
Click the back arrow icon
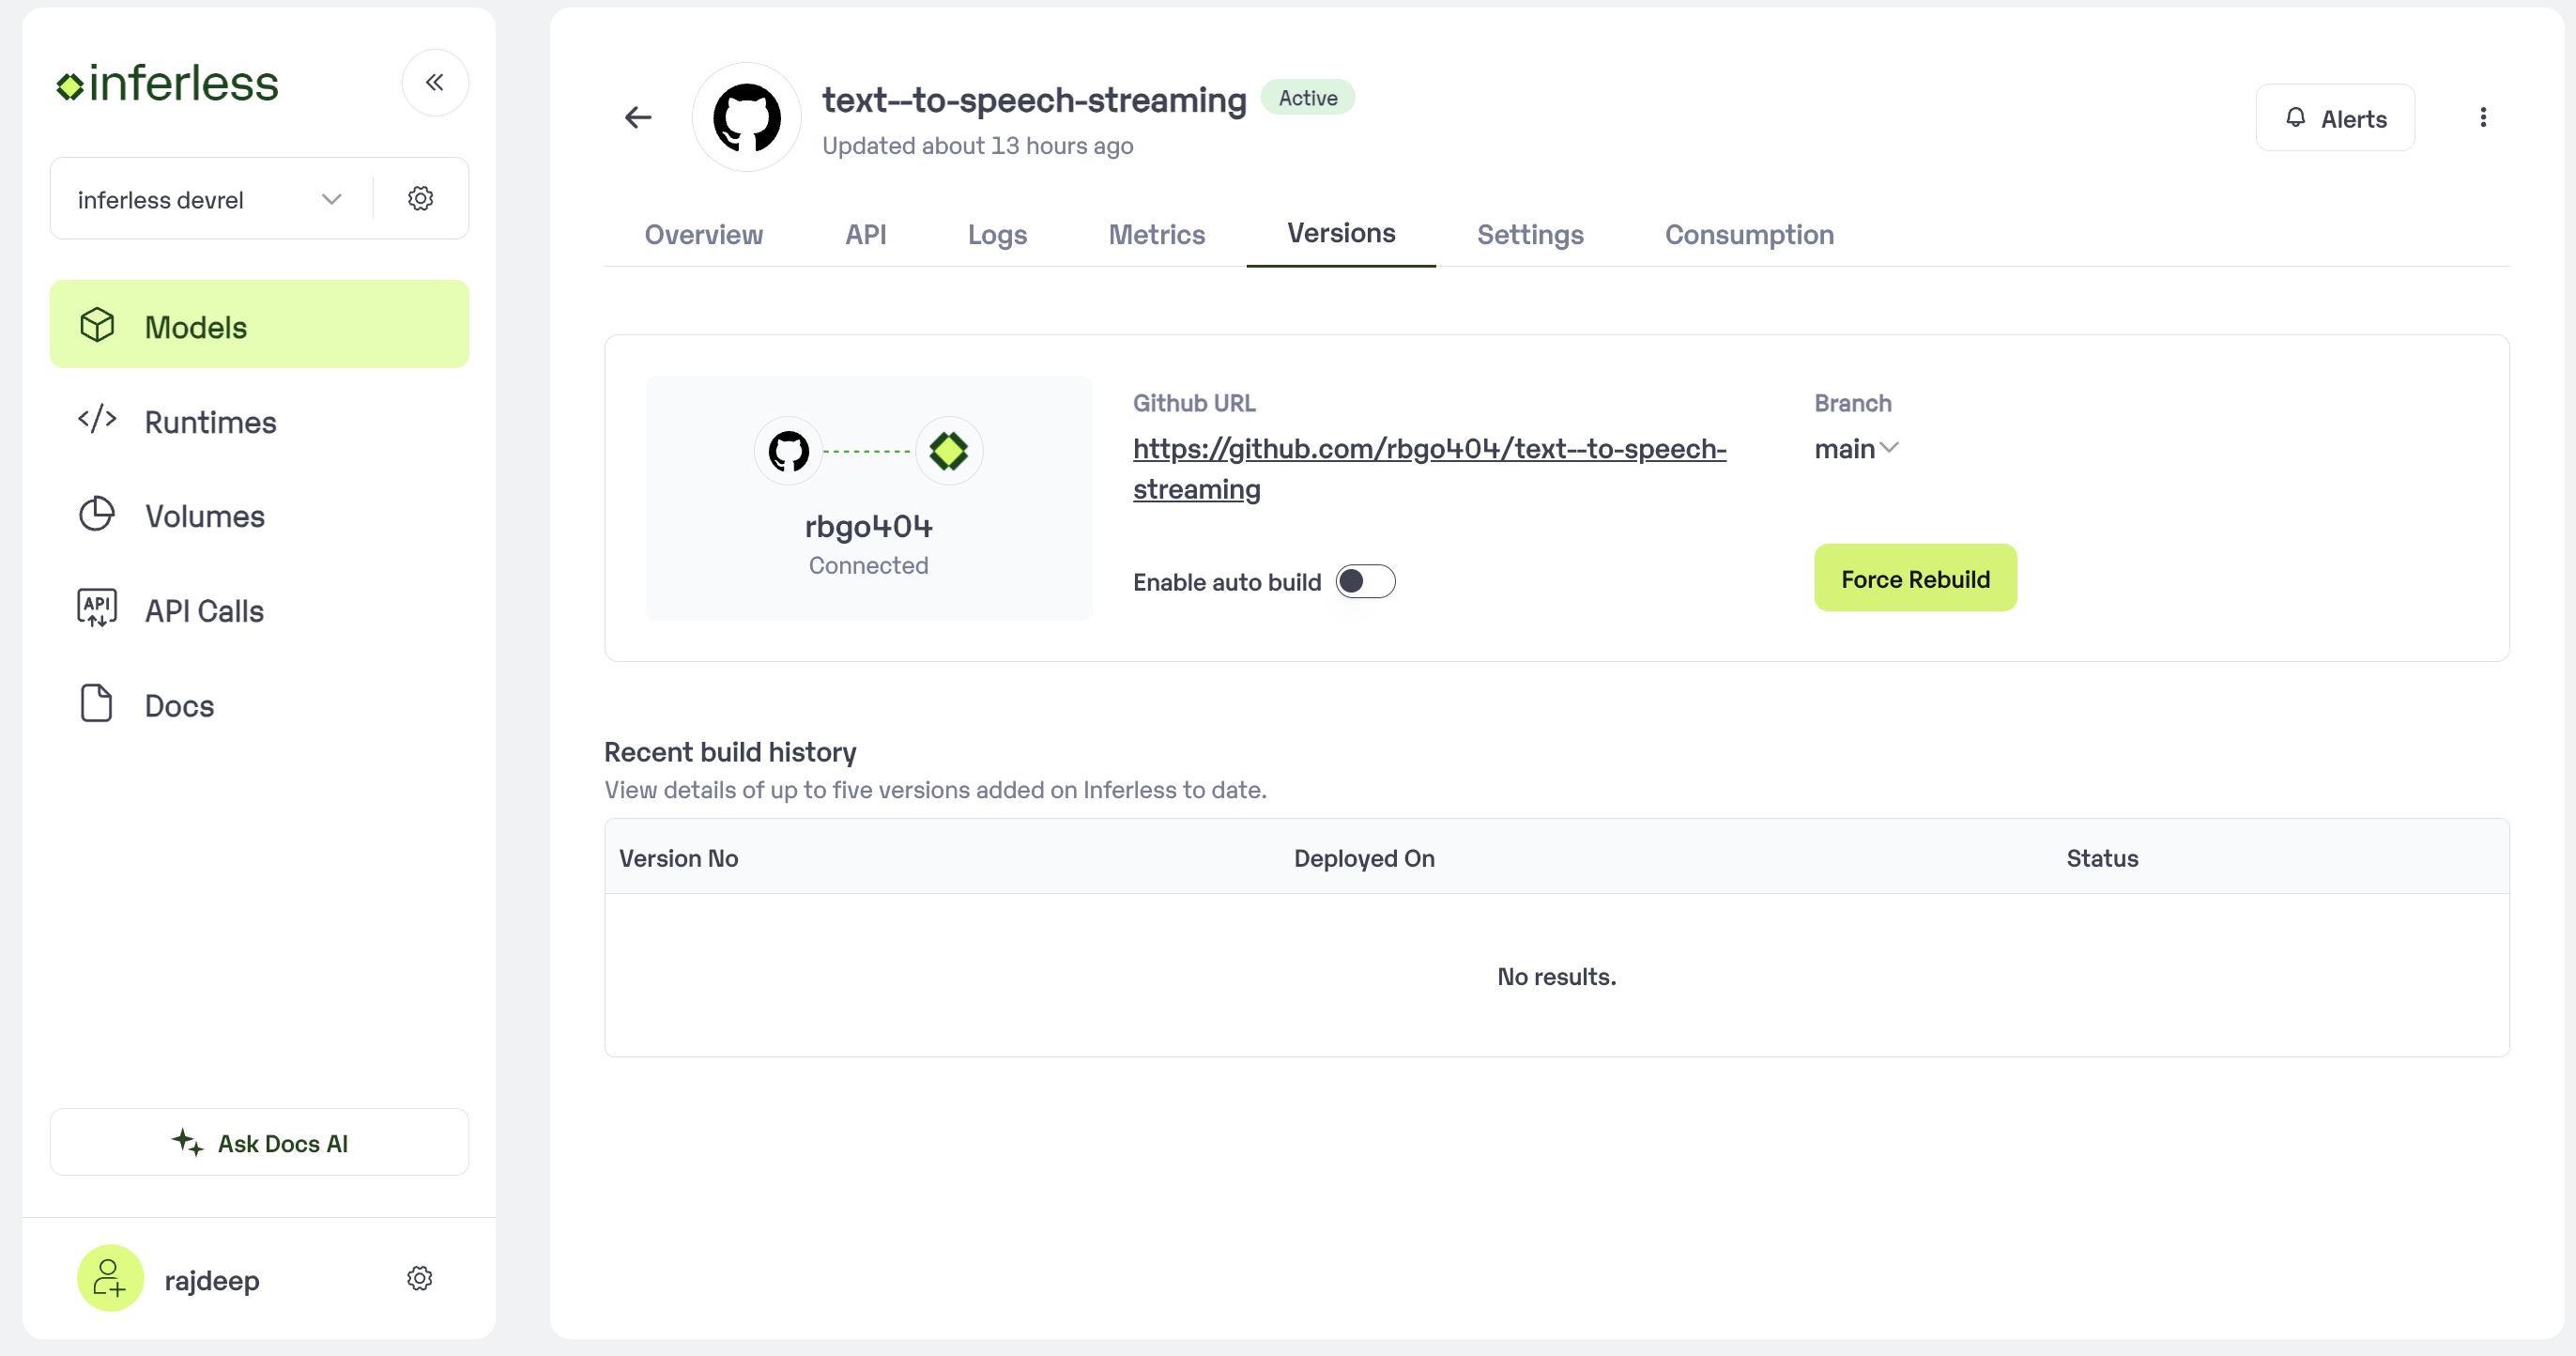(638, 118)
